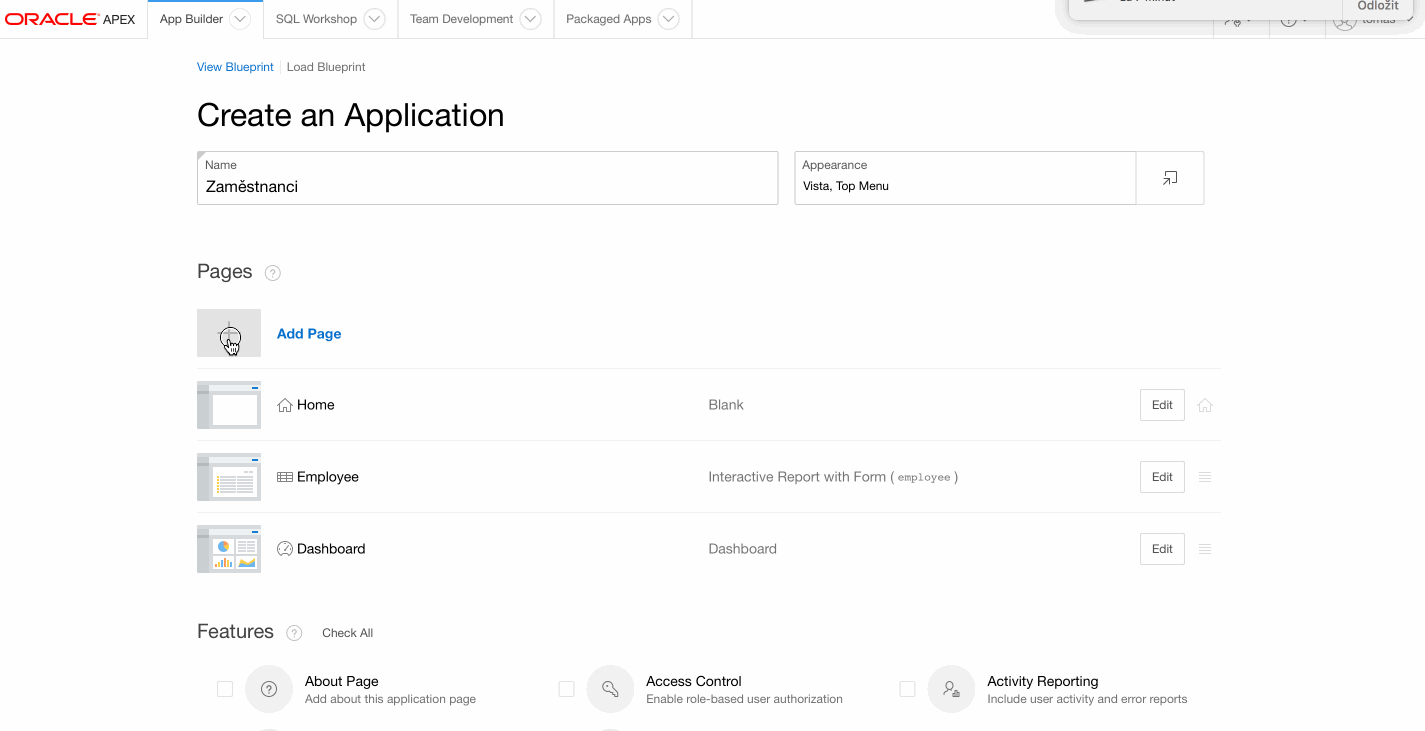The width and height of the screenshot is (1425, 731).
Task: Expand the Packaged Apps dropdown arrow
Action: 669,19
